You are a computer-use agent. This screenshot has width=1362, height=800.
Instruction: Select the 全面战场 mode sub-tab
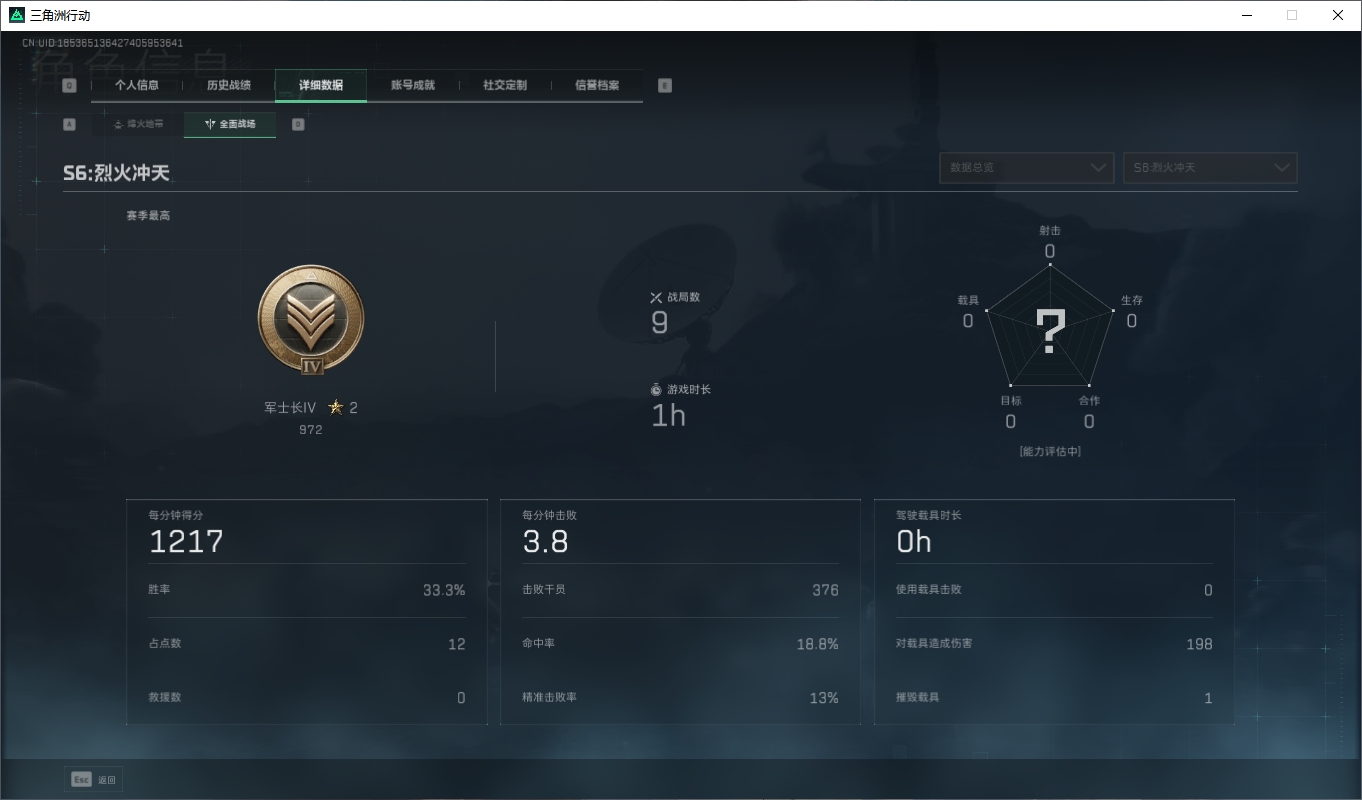pyautogui.click(x=230, y=124)
